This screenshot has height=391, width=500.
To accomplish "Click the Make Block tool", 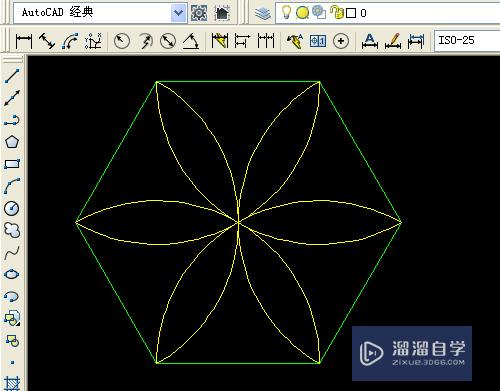I will (x=12, y=340).
